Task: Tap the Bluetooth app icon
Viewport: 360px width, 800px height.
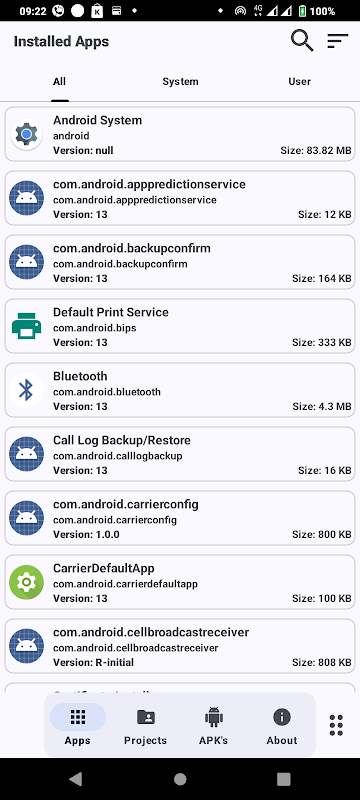Action: pos(27,390)
